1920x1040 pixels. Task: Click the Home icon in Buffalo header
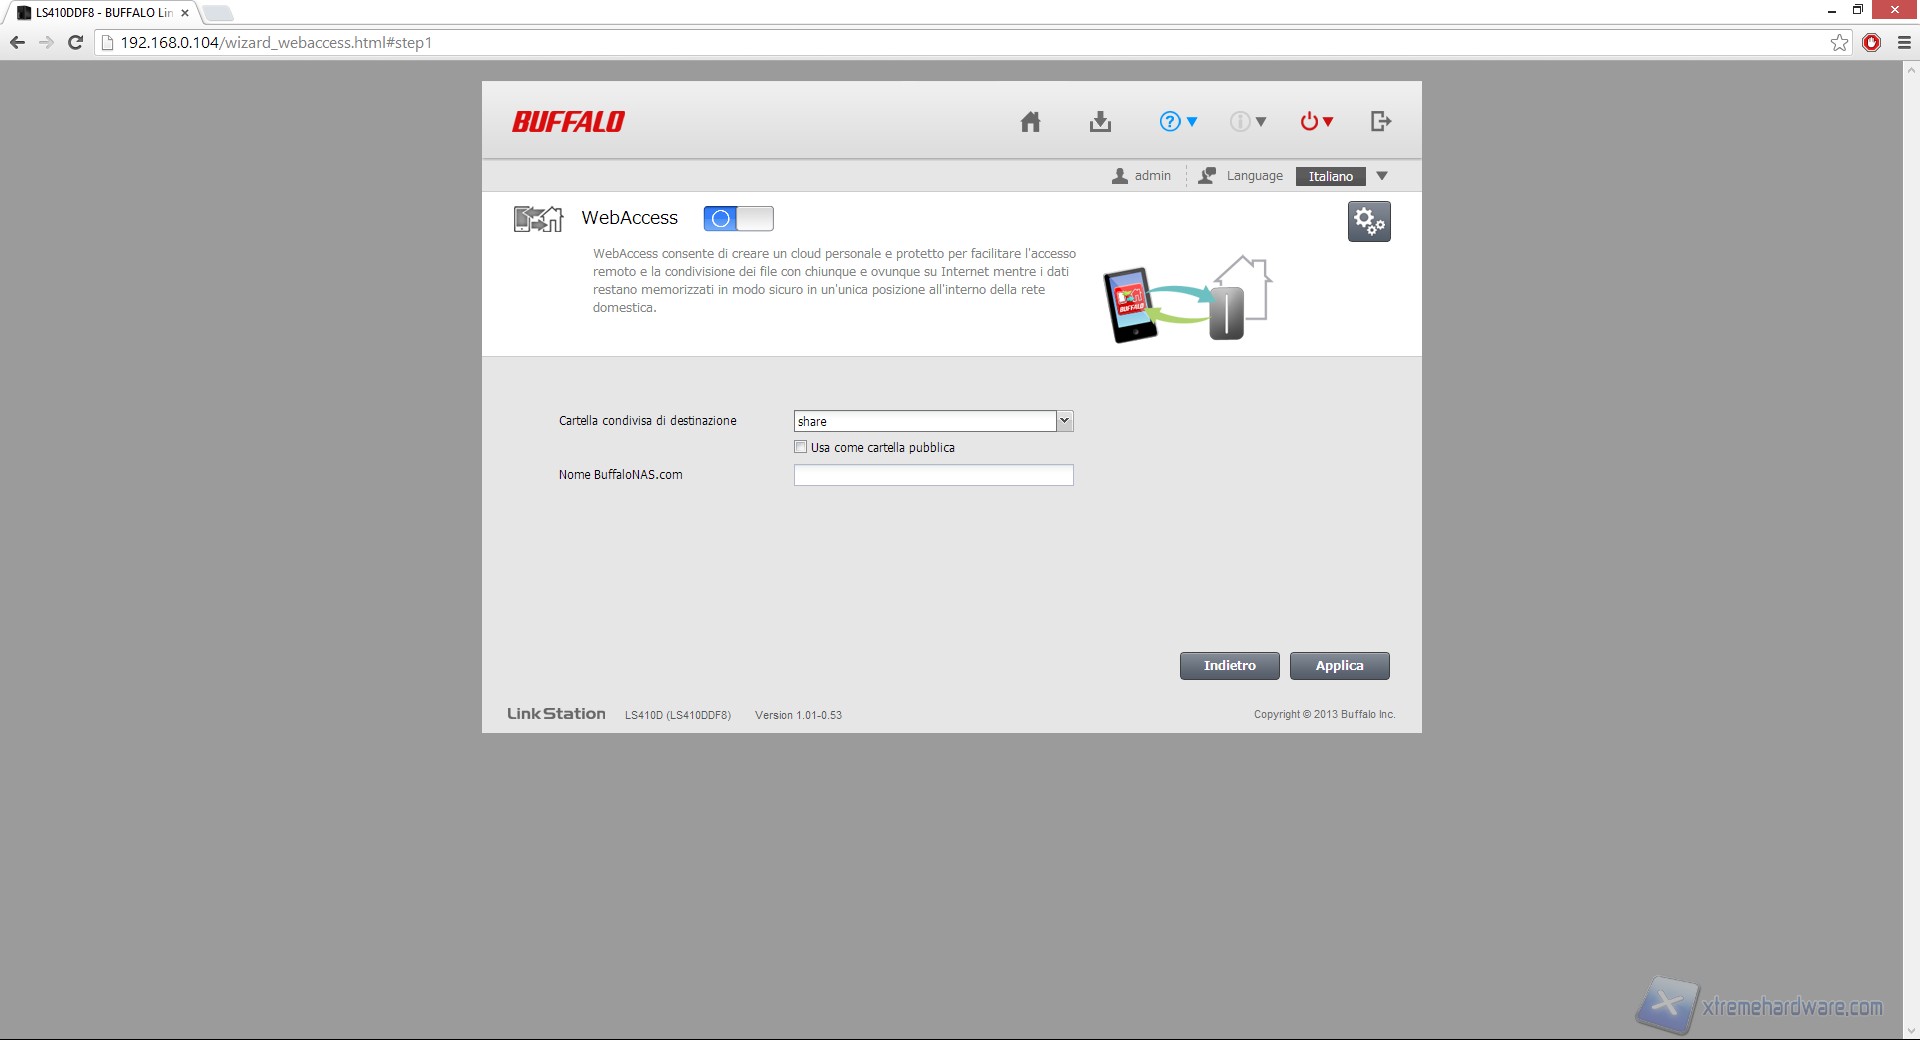point(1030,122)
